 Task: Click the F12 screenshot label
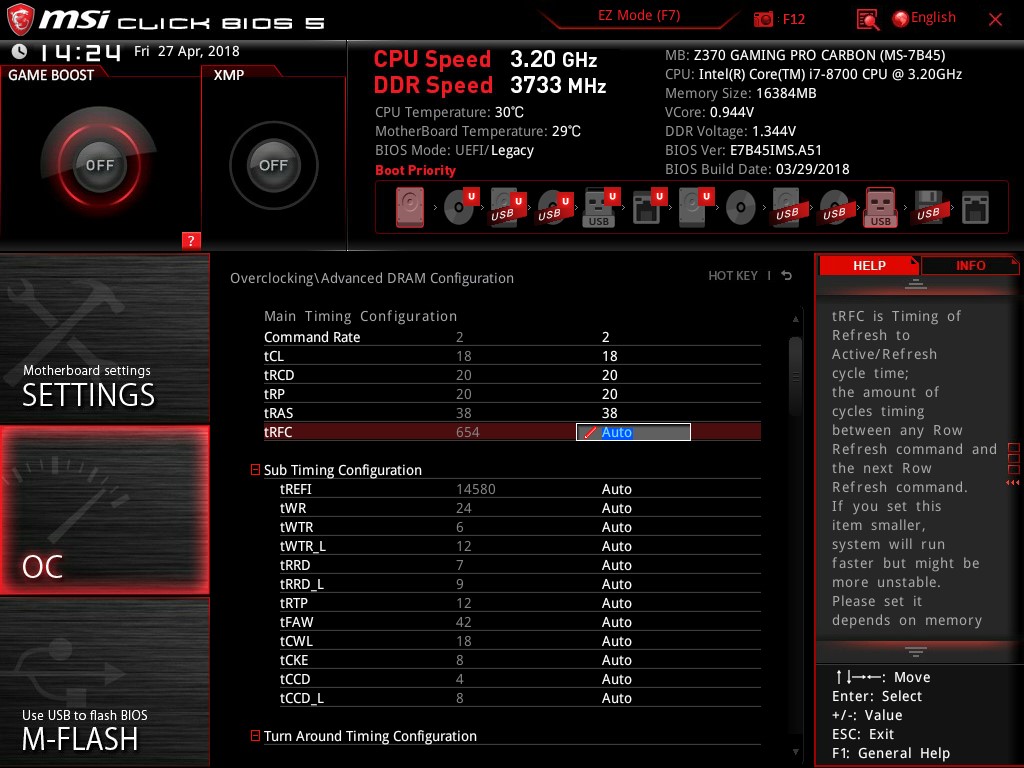pyautogui.click(x=793, y=19)
